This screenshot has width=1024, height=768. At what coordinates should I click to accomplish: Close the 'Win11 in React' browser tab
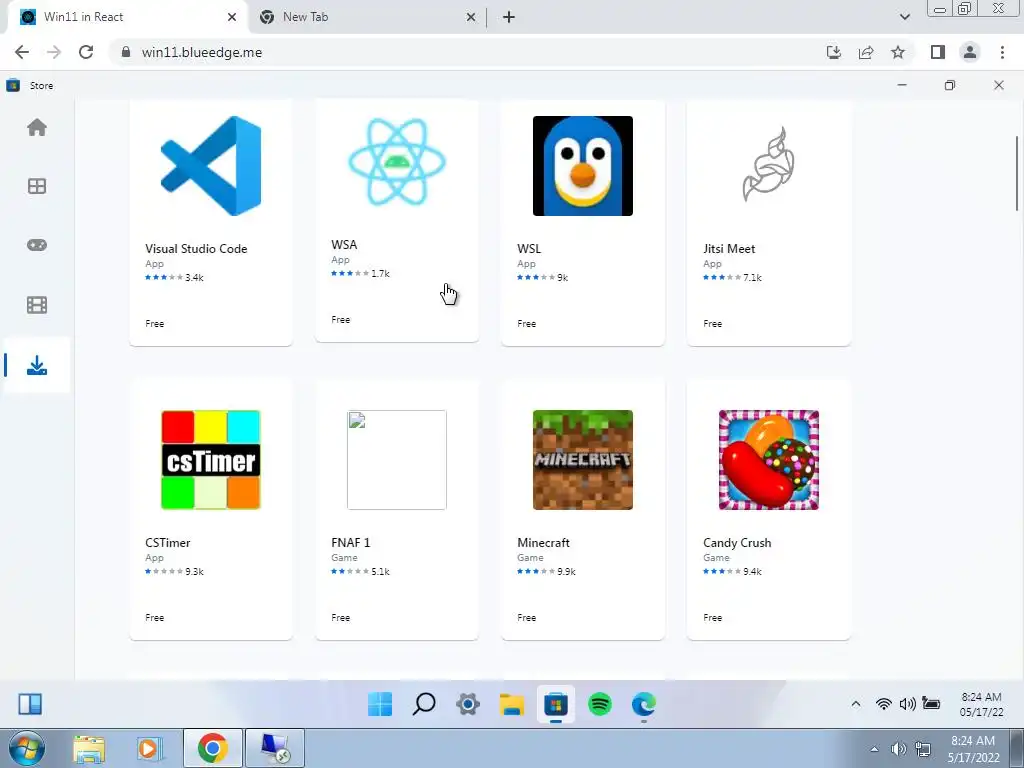point(232,18)
